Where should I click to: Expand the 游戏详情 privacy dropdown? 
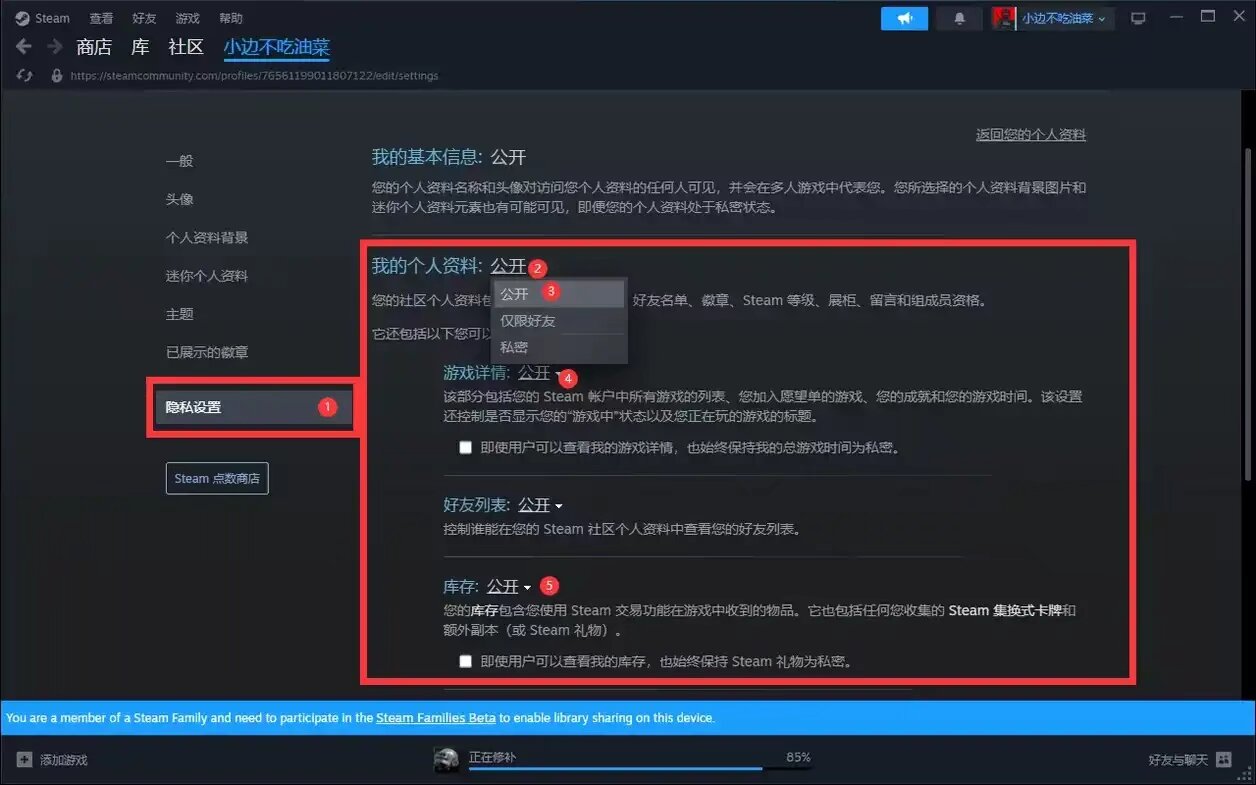[x=540, y=373]
